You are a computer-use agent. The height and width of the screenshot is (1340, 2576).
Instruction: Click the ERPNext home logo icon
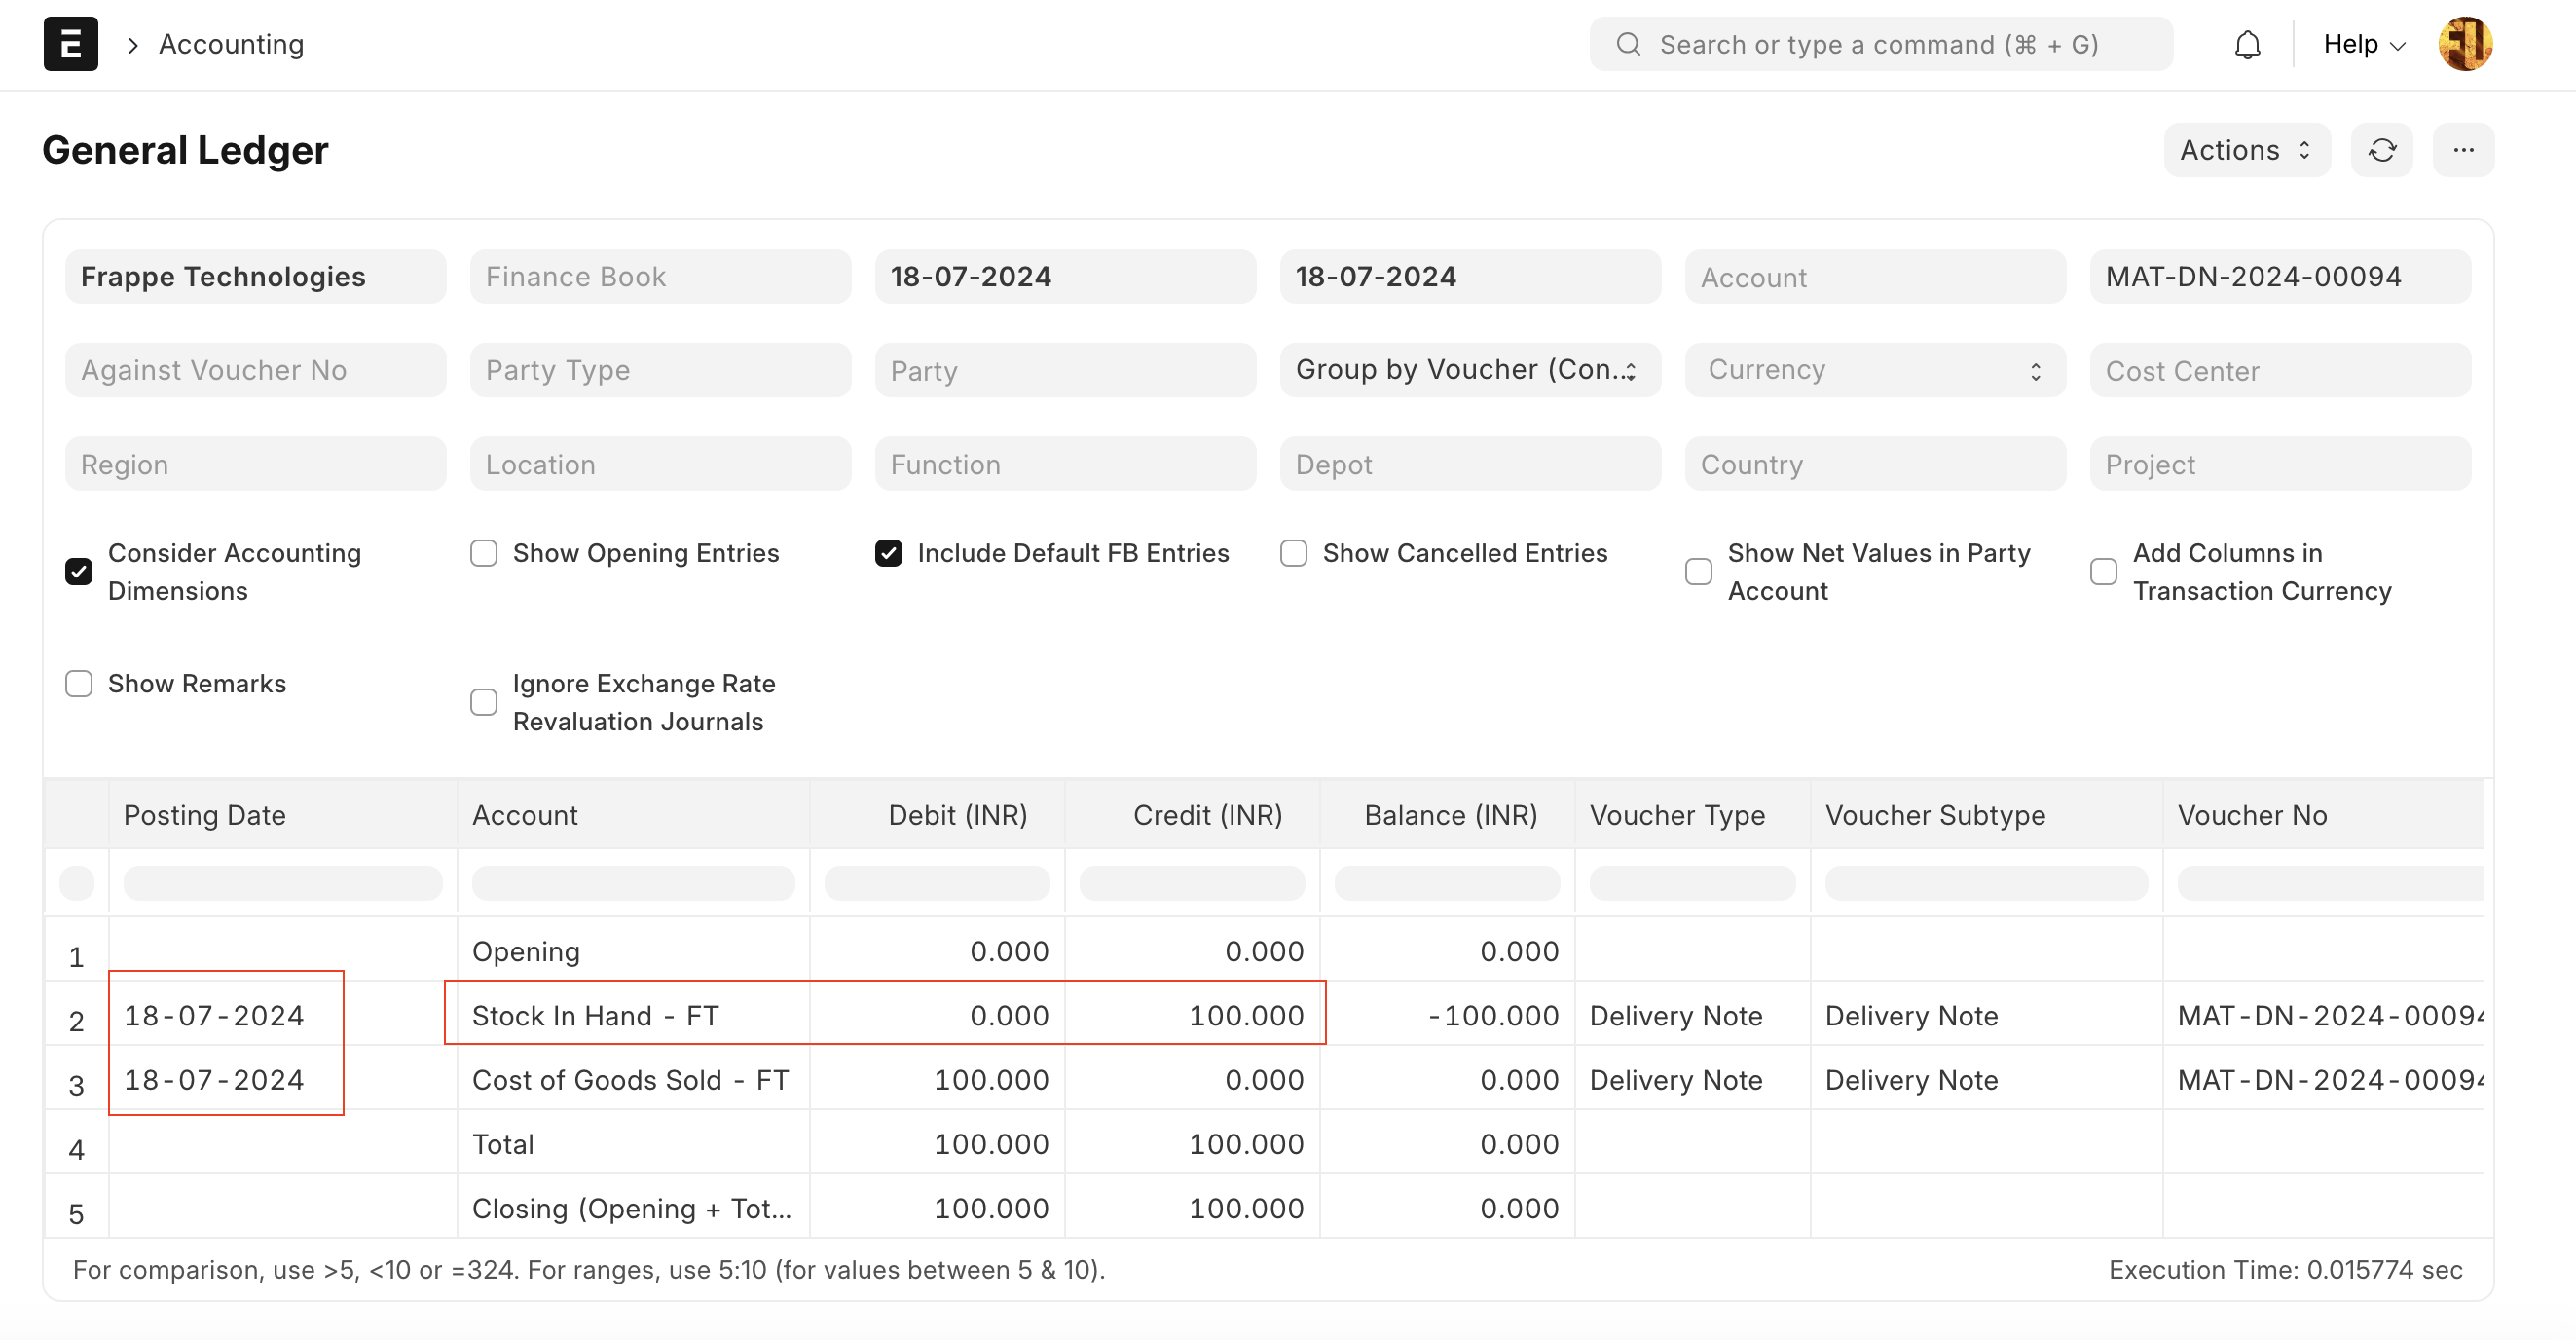[70, 44]
